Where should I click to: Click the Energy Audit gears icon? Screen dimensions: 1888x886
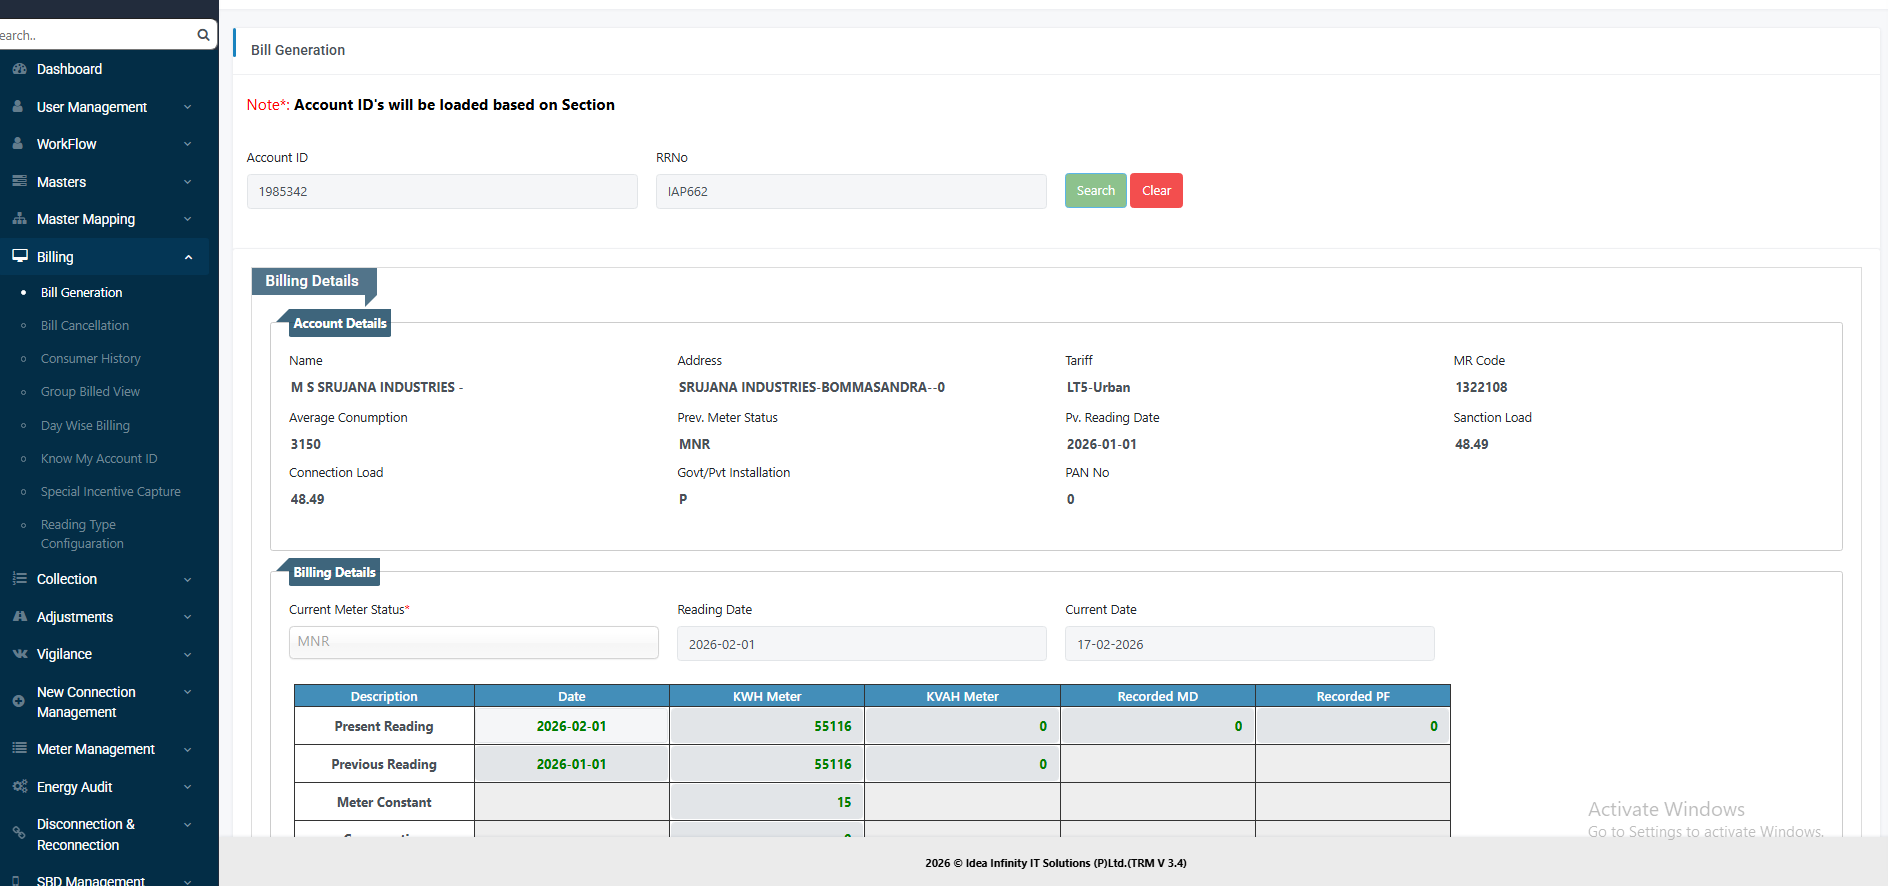[x=19, y=786]
